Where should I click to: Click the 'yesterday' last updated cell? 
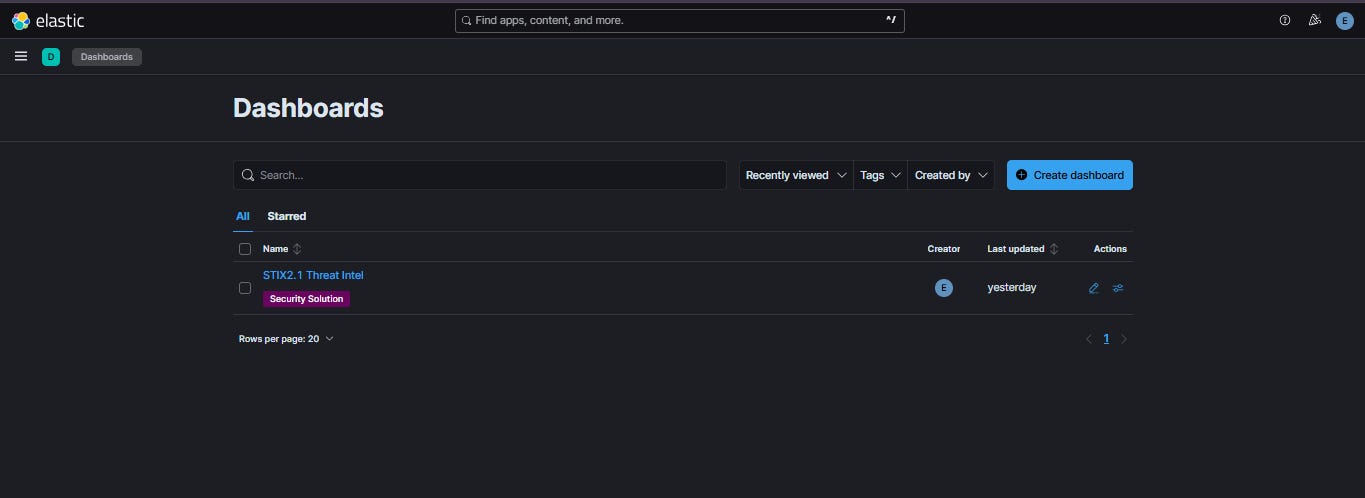[1011, 288]
